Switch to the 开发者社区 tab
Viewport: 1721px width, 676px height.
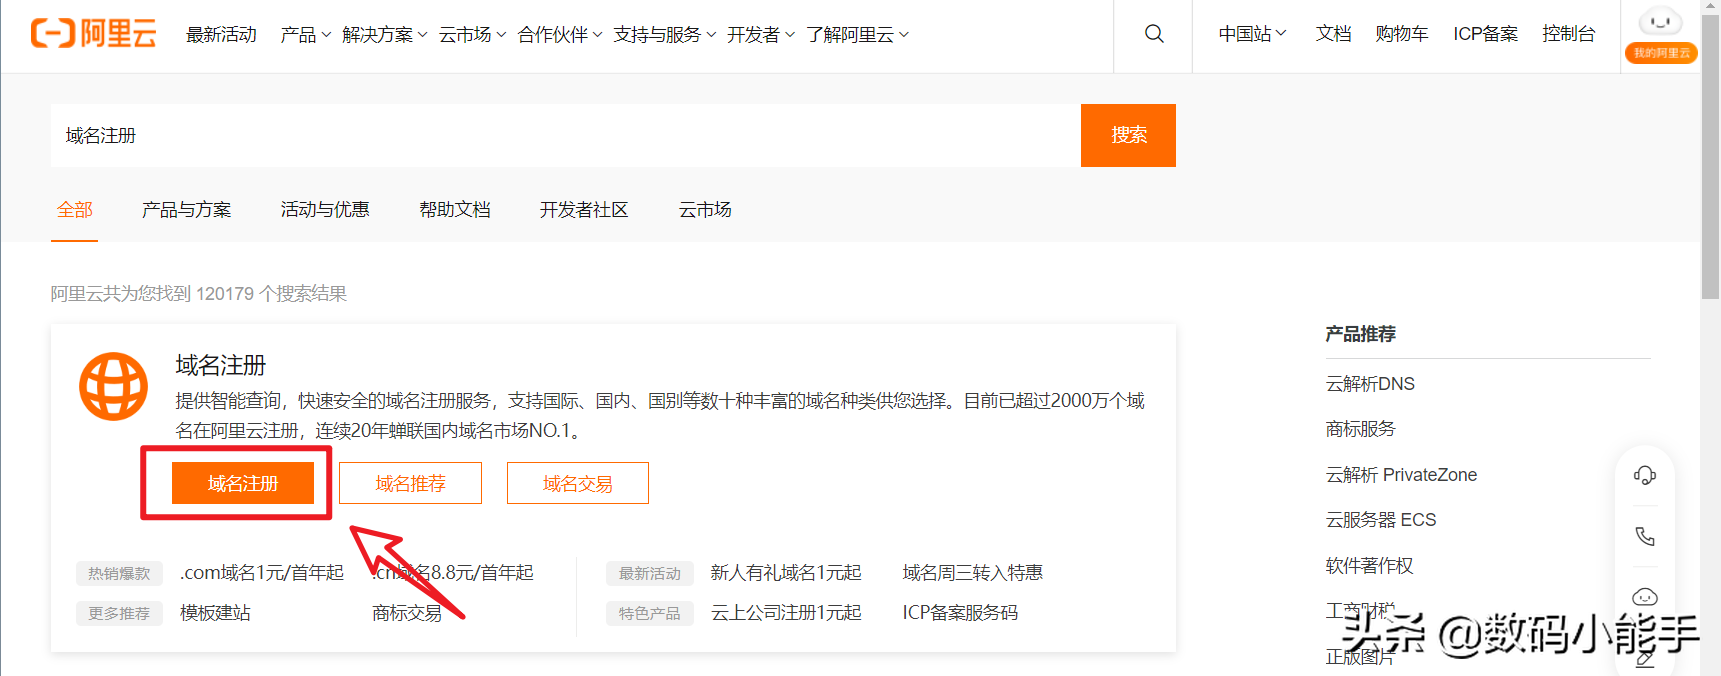tap(584, 210)
